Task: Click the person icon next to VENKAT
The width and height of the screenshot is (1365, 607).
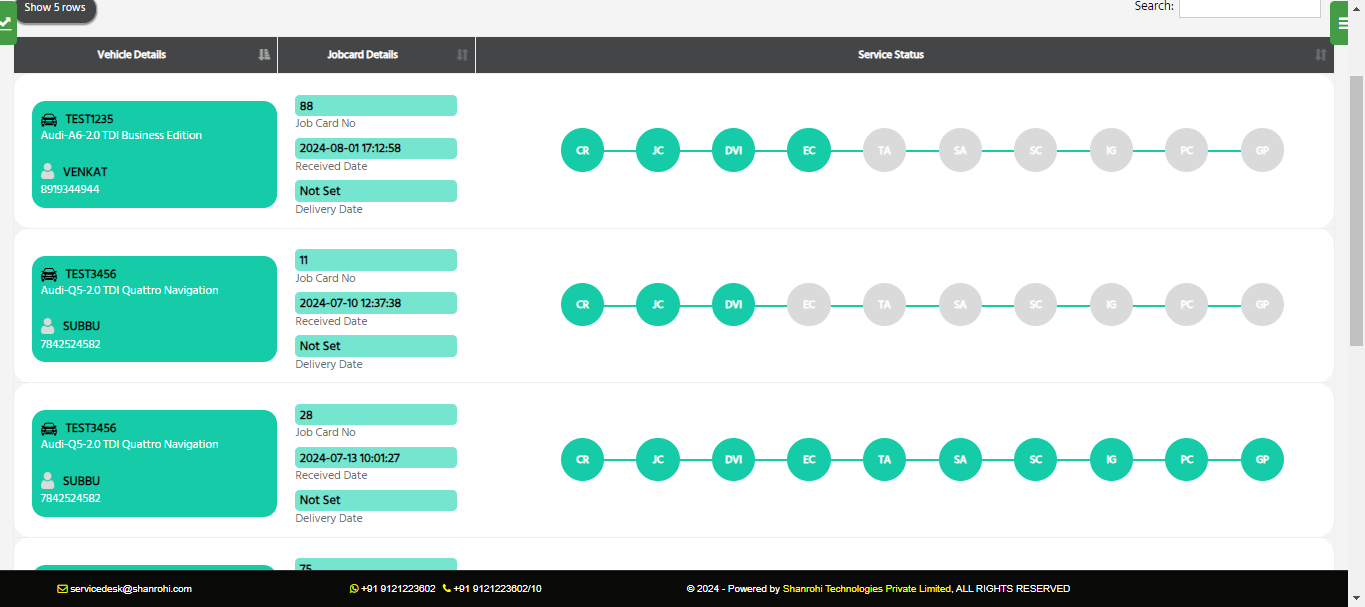Action: point(48,171)
